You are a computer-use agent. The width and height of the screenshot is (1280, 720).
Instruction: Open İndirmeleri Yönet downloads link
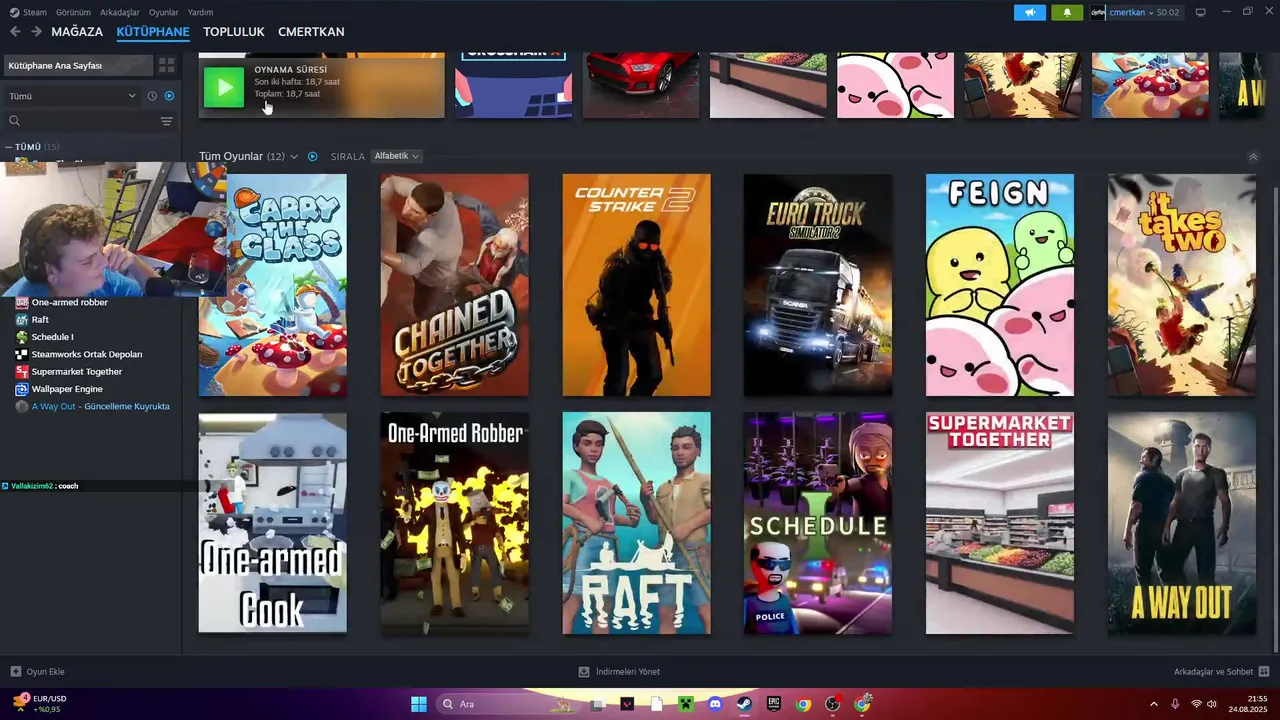click(x=619, y=672)
